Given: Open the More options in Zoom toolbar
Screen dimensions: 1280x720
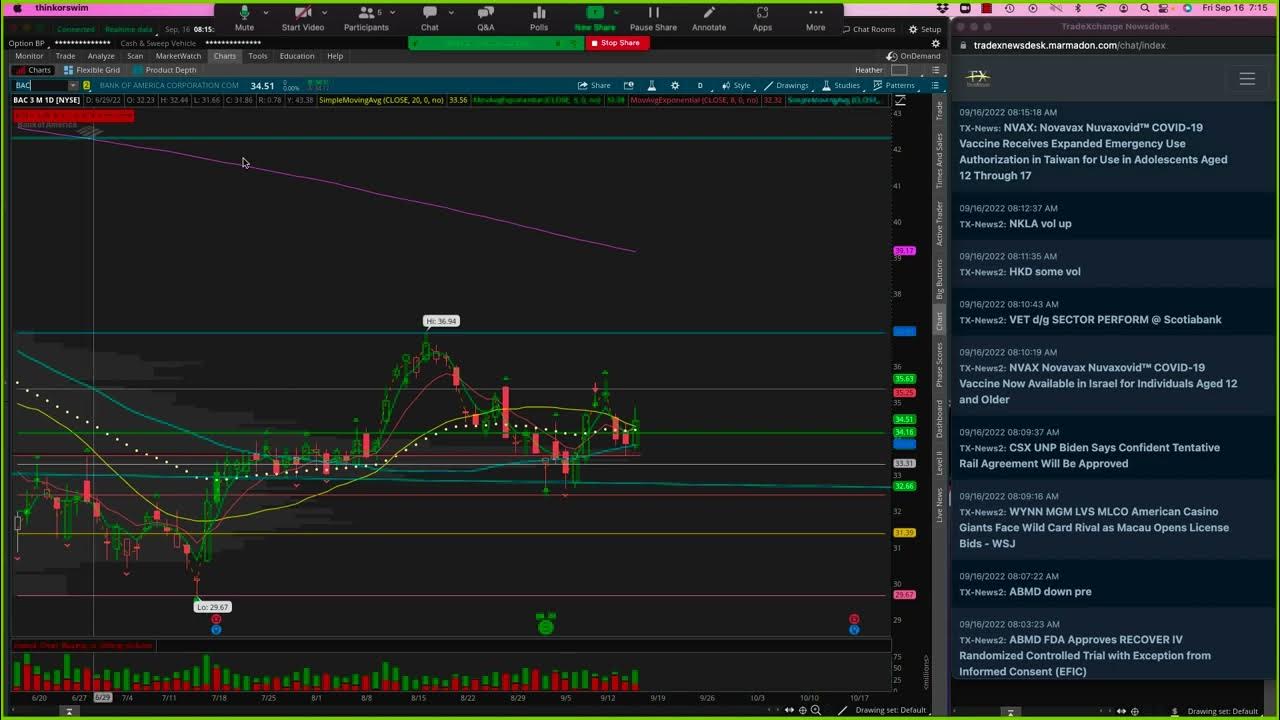Looking at the screenshot, I should click(x=816, y=17).
